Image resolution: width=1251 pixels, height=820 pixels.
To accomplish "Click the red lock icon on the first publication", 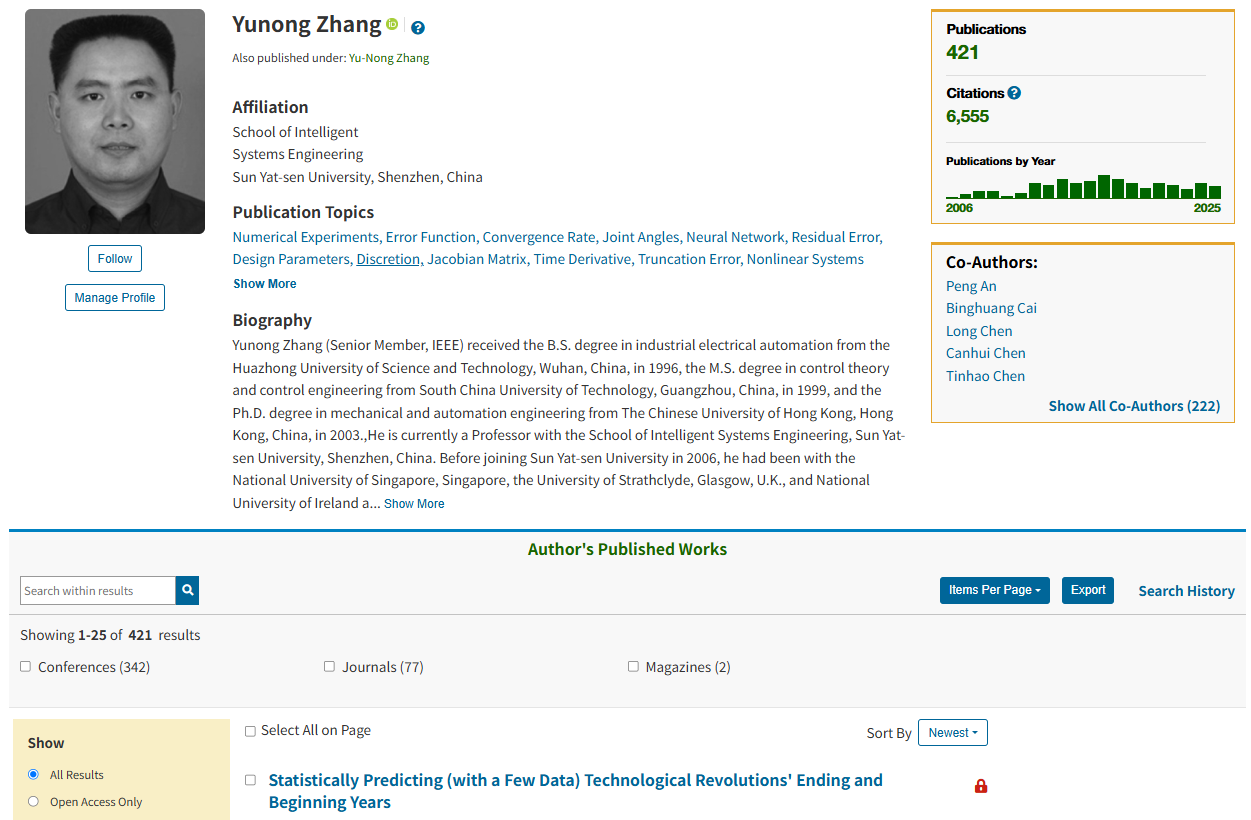I will tap(981, 786).
